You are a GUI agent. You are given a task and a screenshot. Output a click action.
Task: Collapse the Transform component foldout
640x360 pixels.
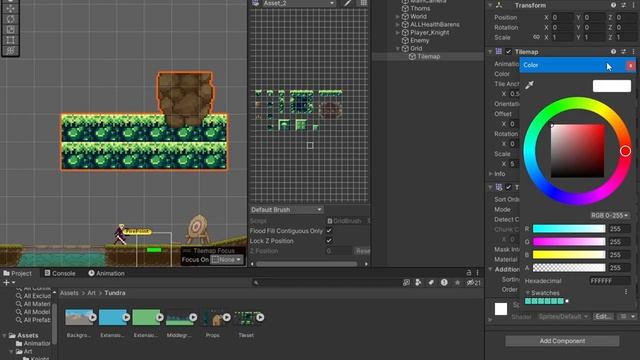point(490,5)
